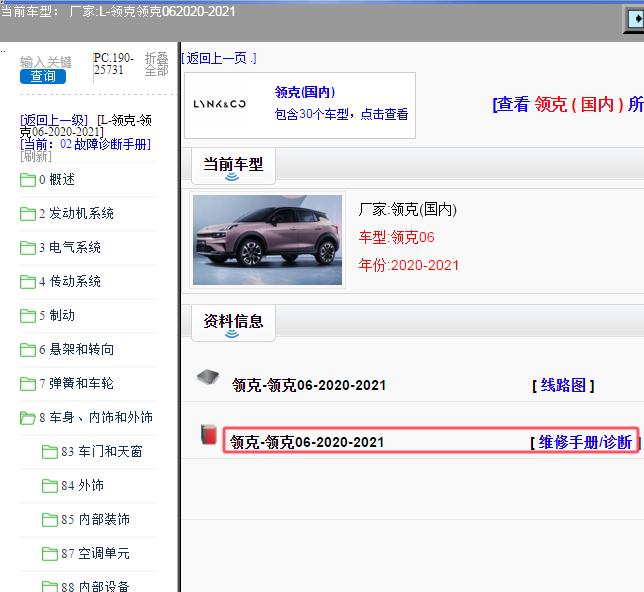Image resolution: width=644 pixels, height=592 pixels.
Task: Click folder icon for 84 外饰
Action: click(50, 486)
